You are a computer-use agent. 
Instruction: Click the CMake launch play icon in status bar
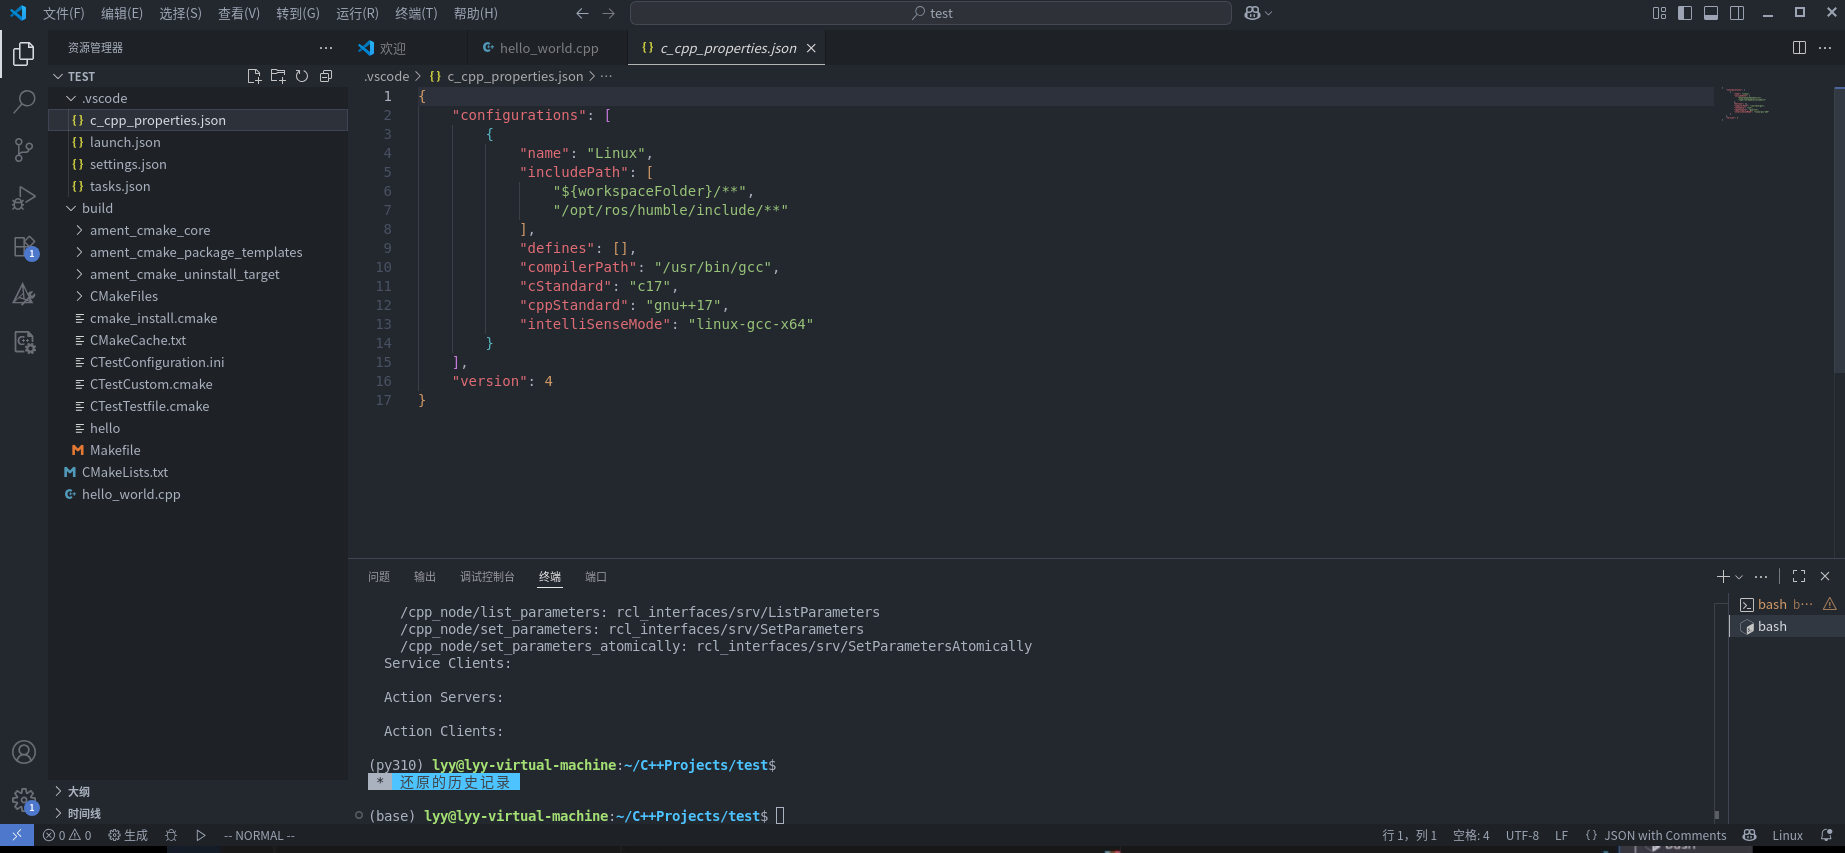pos(201,835)
